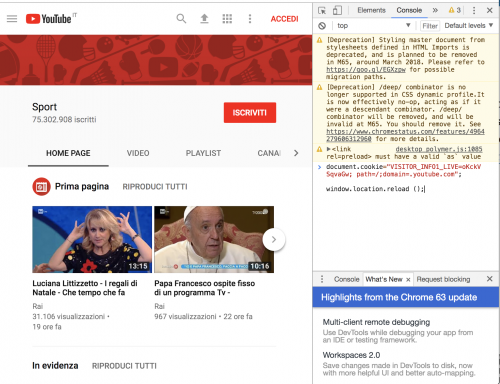Image resolution: width=500 pixels, height=384 pixels.
Task: Open the YouTube hamburger guide menu
Action: [x=12, y=19]
